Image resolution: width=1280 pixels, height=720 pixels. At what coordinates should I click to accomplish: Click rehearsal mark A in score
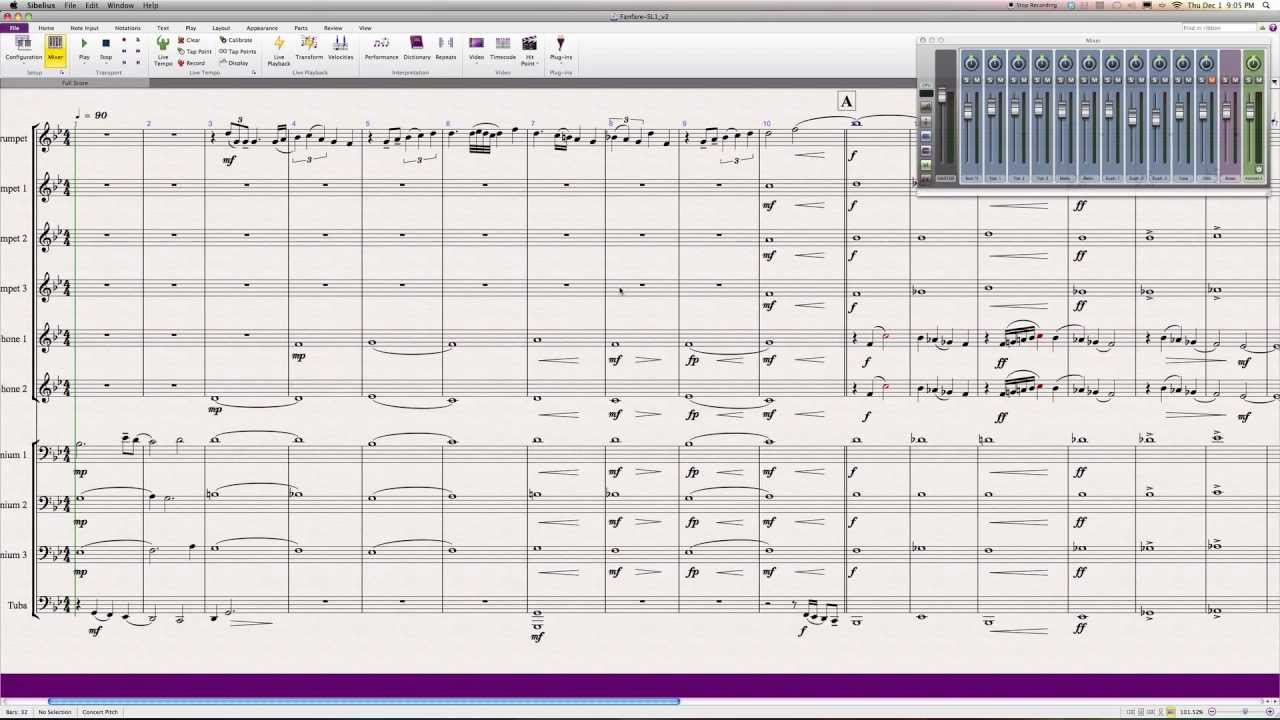846,101
